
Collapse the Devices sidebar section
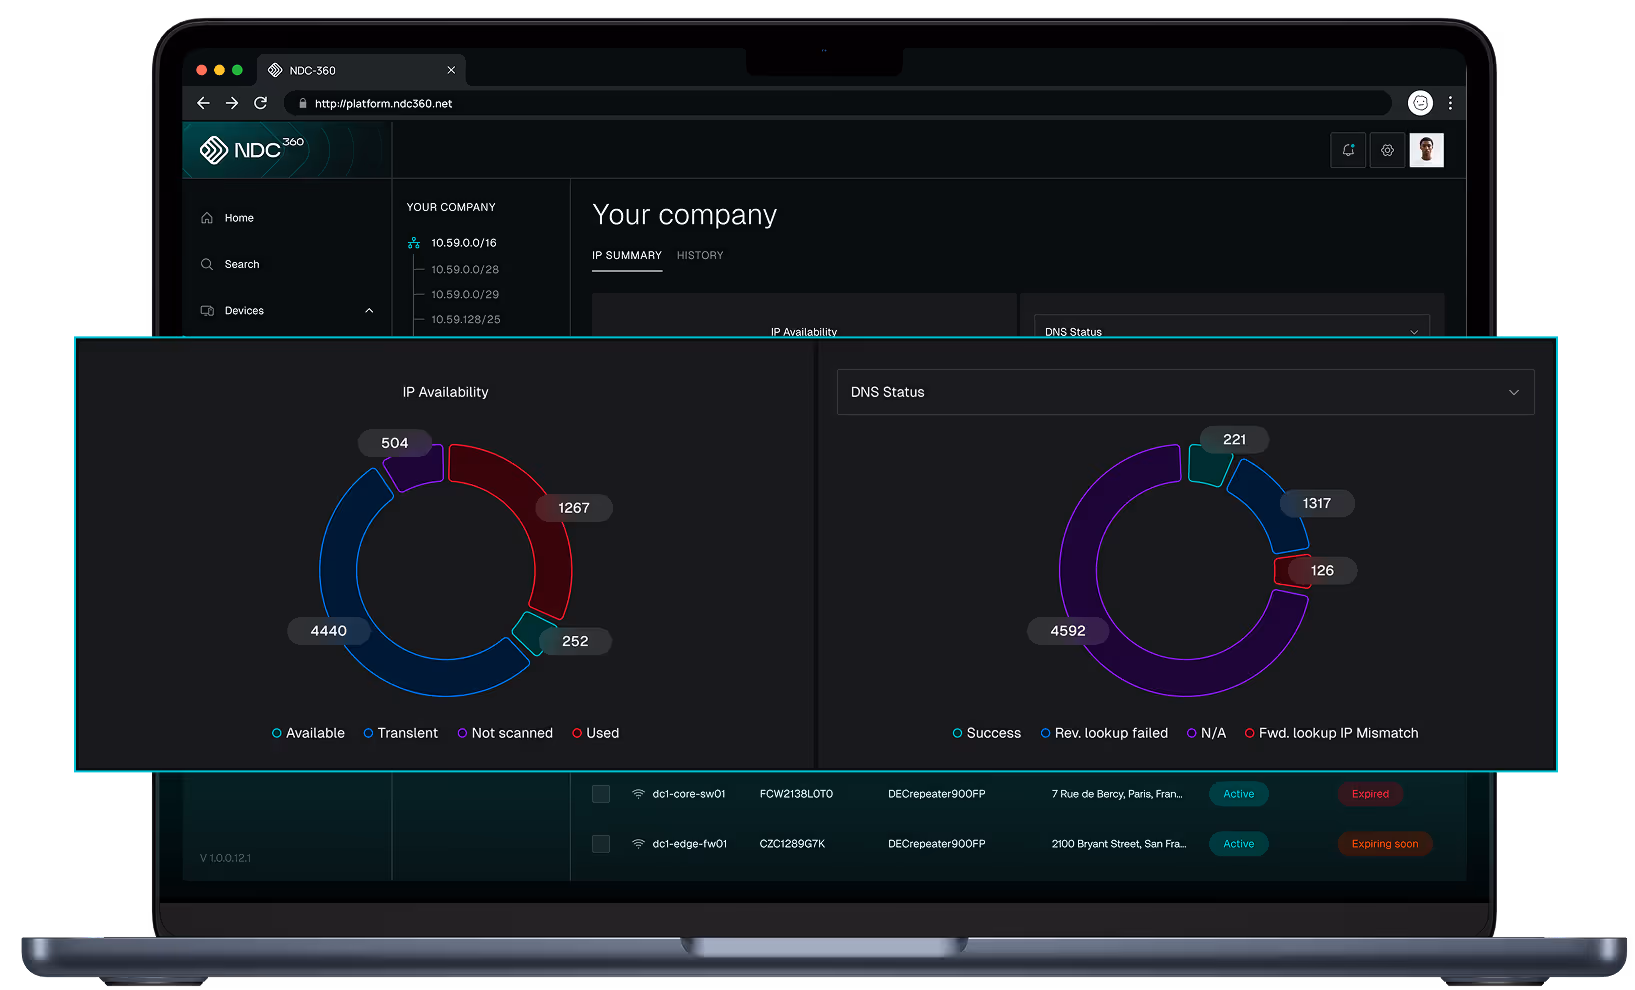[369, 310]
